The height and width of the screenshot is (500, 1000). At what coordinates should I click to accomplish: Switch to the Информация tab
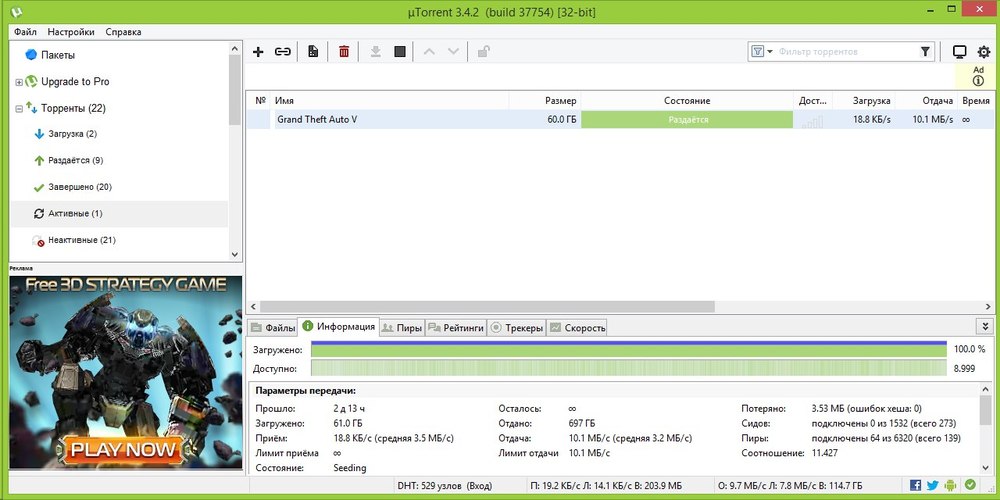(339, 327)
